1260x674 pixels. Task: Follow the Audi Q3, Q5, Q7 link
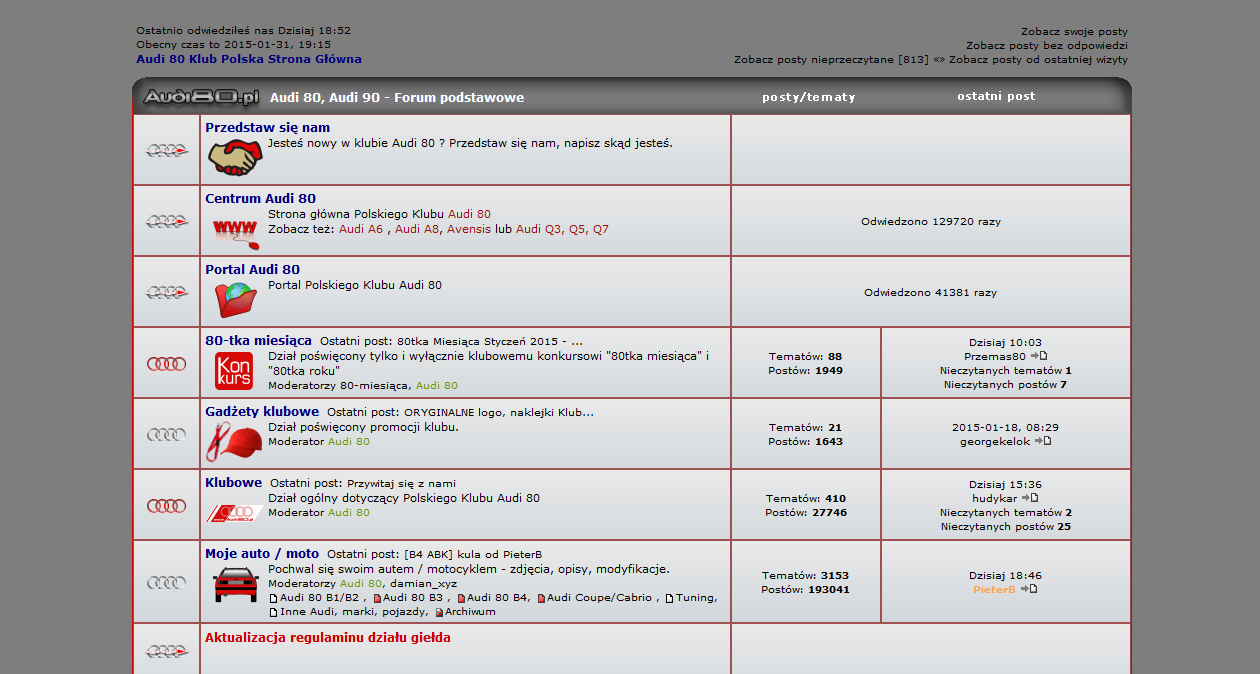[562, 229]
